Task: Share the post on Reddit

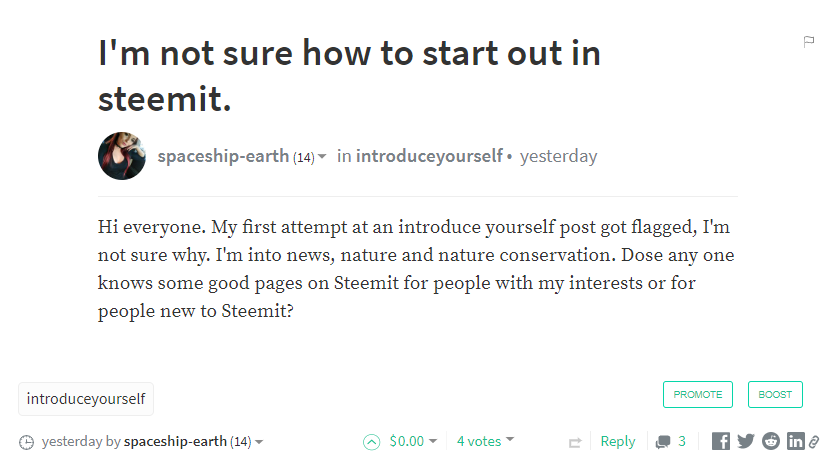Action: 771,441
